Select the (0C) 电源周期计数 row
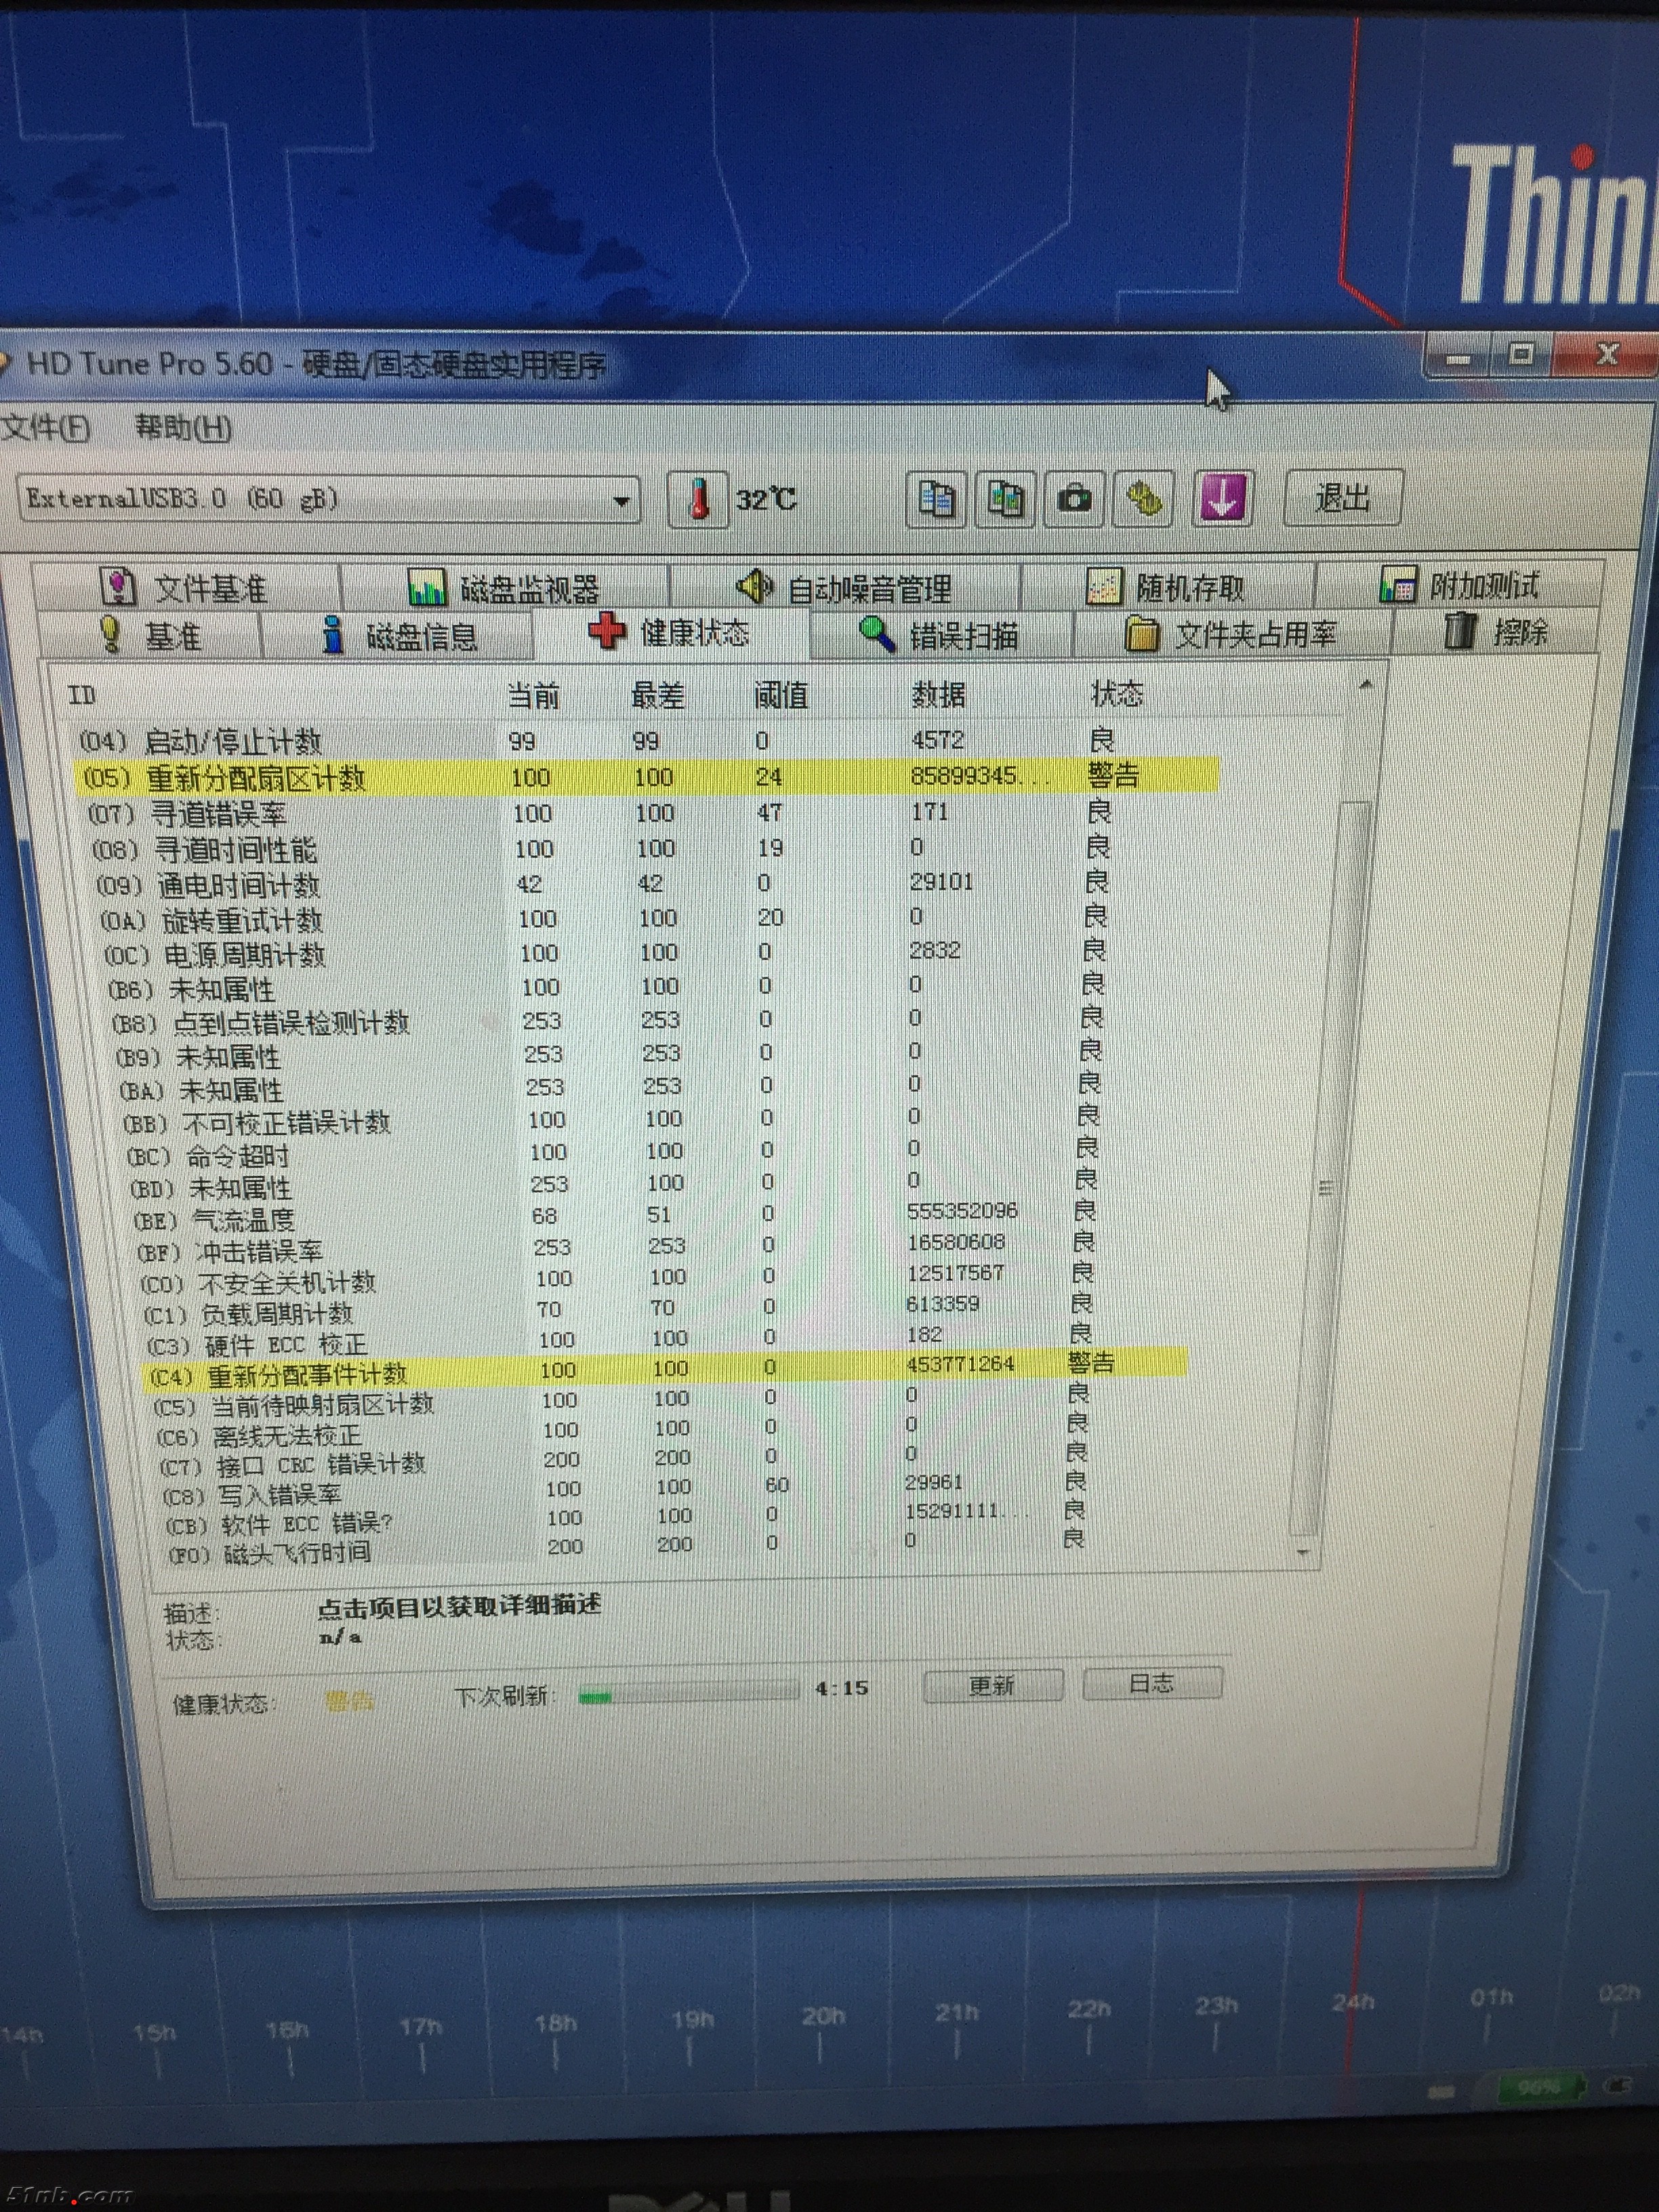1659x2212 pixels. click(656, 953)
